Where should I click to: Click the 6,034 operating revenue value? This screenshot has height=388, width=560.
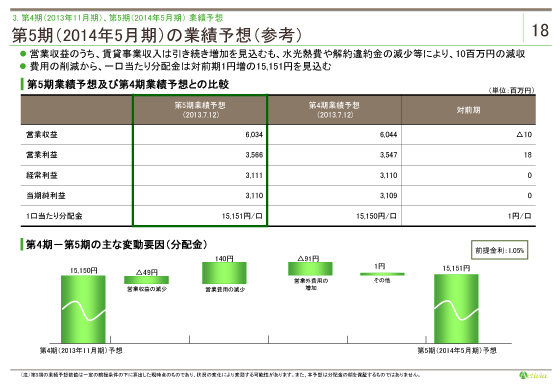click(254, 135)
